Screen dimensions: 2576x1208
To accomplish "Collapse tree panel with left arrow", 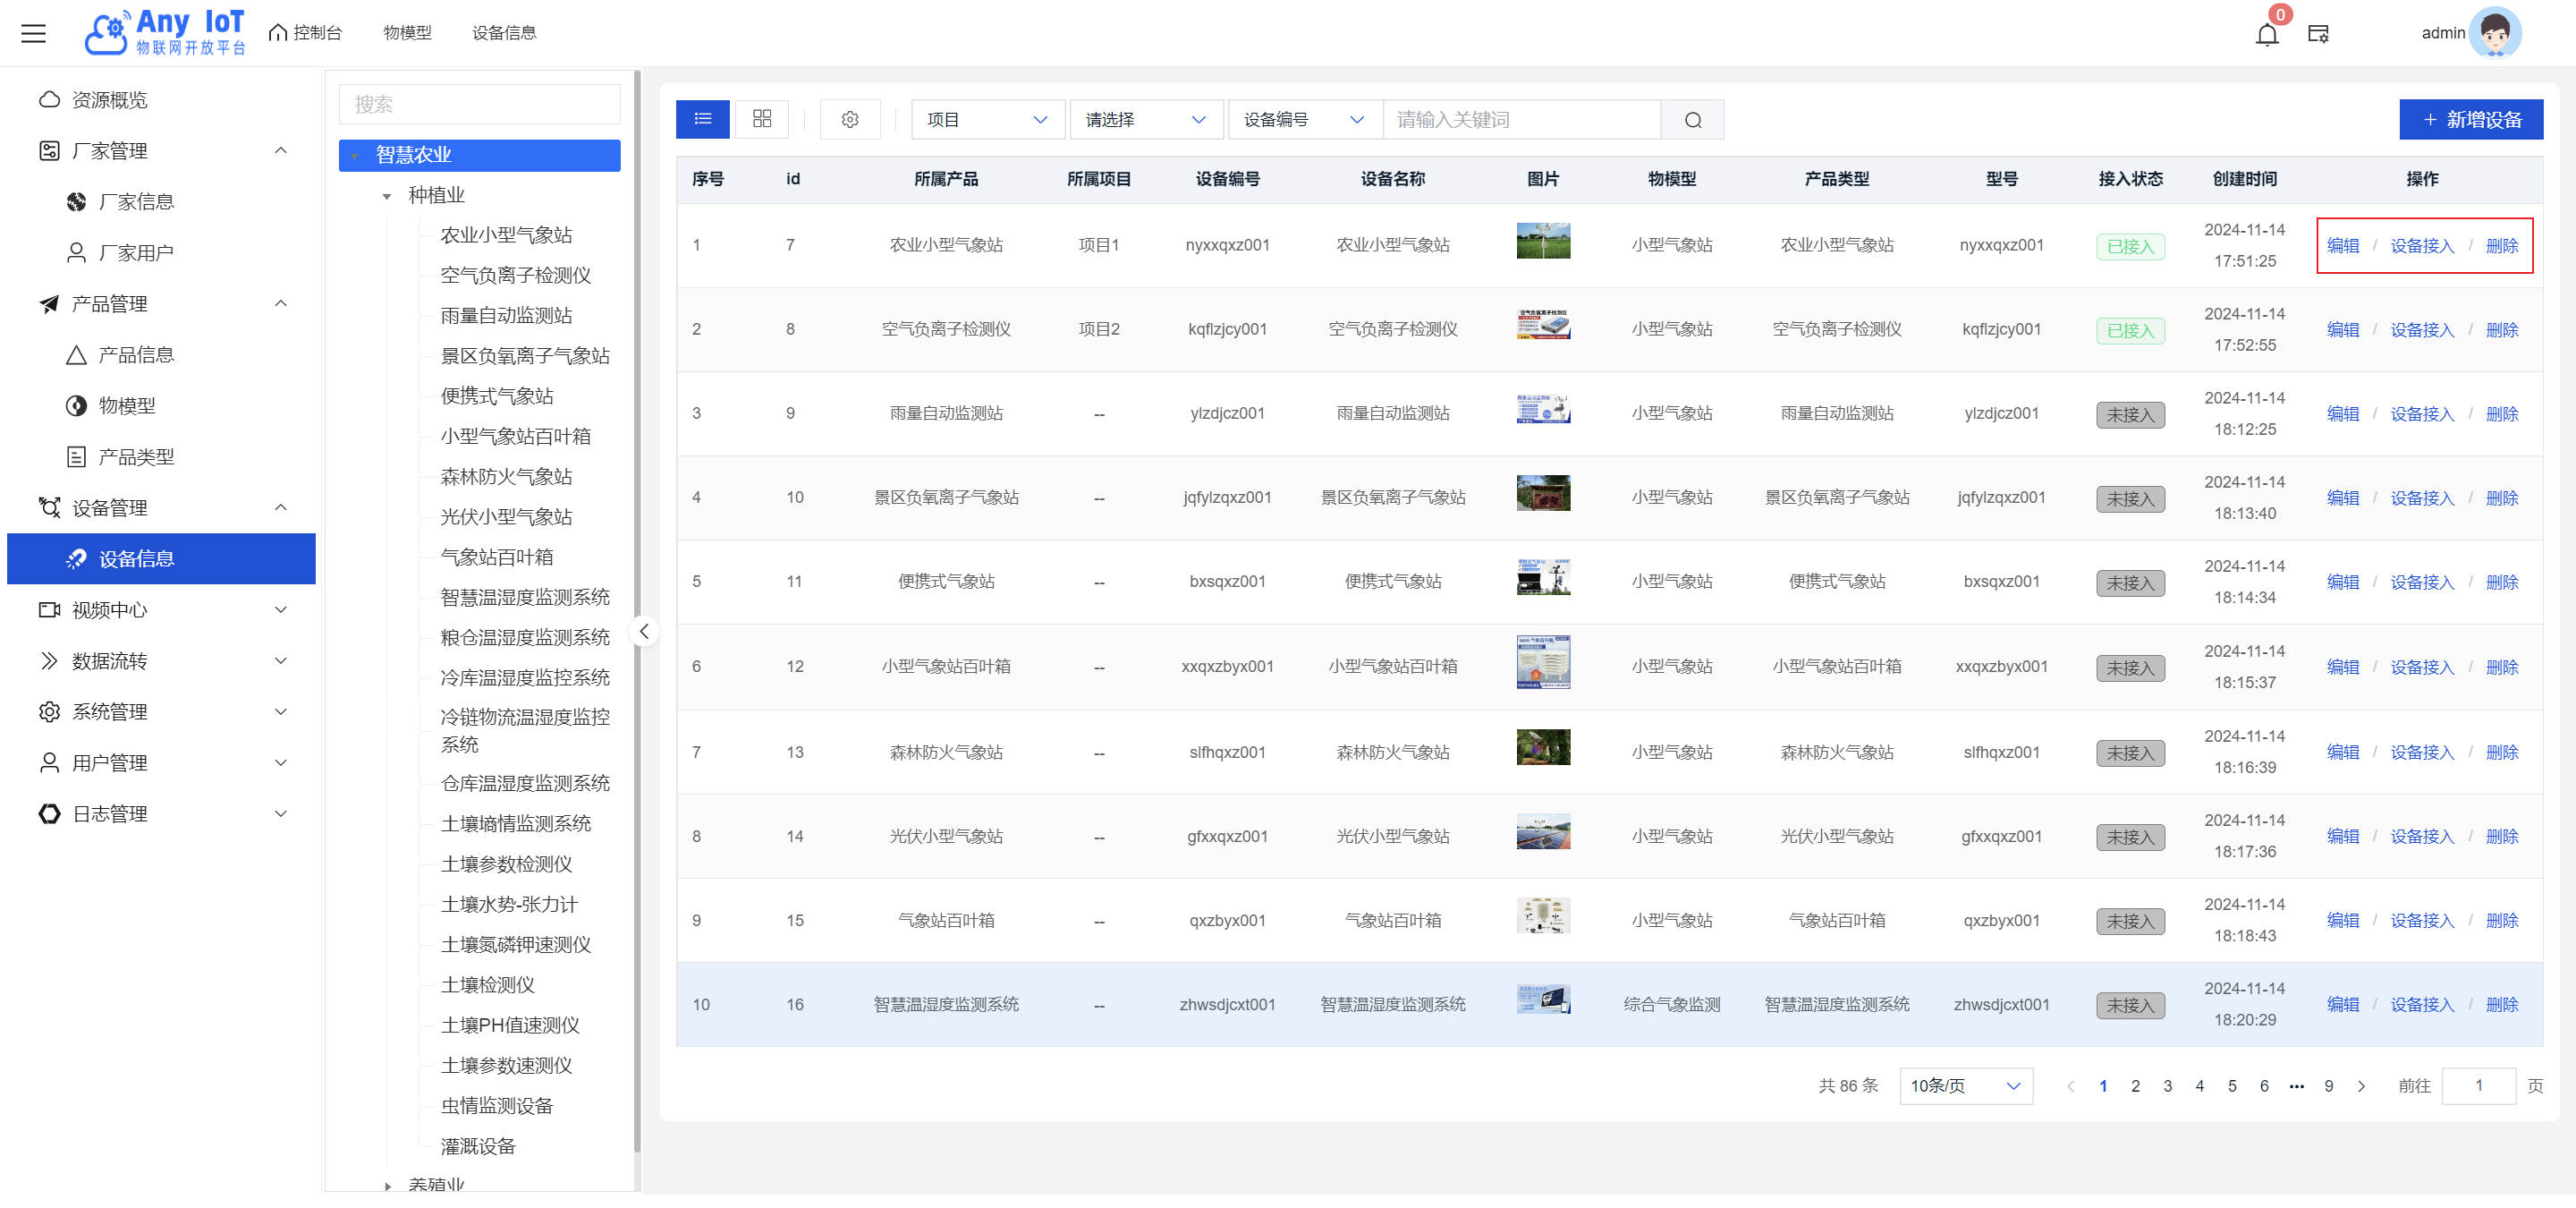I will (644, 631).
